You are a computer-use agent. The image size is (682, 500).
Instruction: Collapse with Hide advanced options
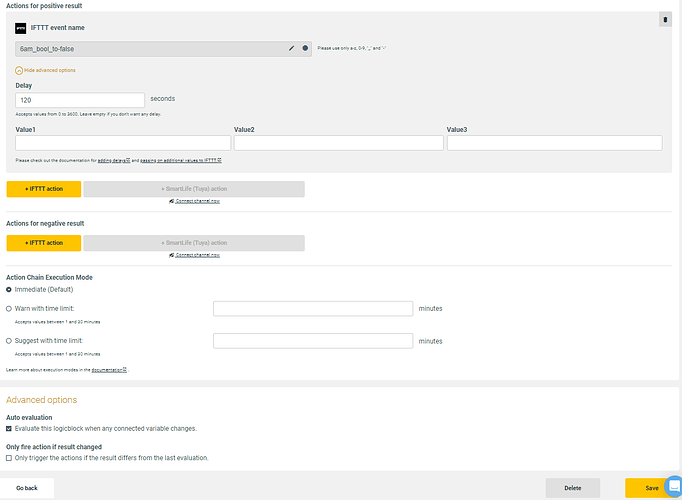click(45, 70)
